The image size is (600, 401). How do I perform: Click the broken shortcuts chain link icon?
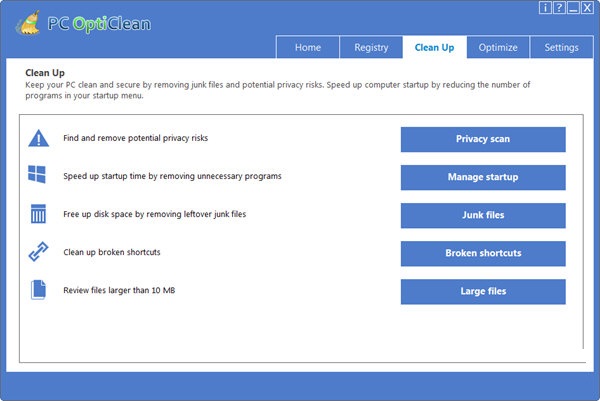click(38, 252)
